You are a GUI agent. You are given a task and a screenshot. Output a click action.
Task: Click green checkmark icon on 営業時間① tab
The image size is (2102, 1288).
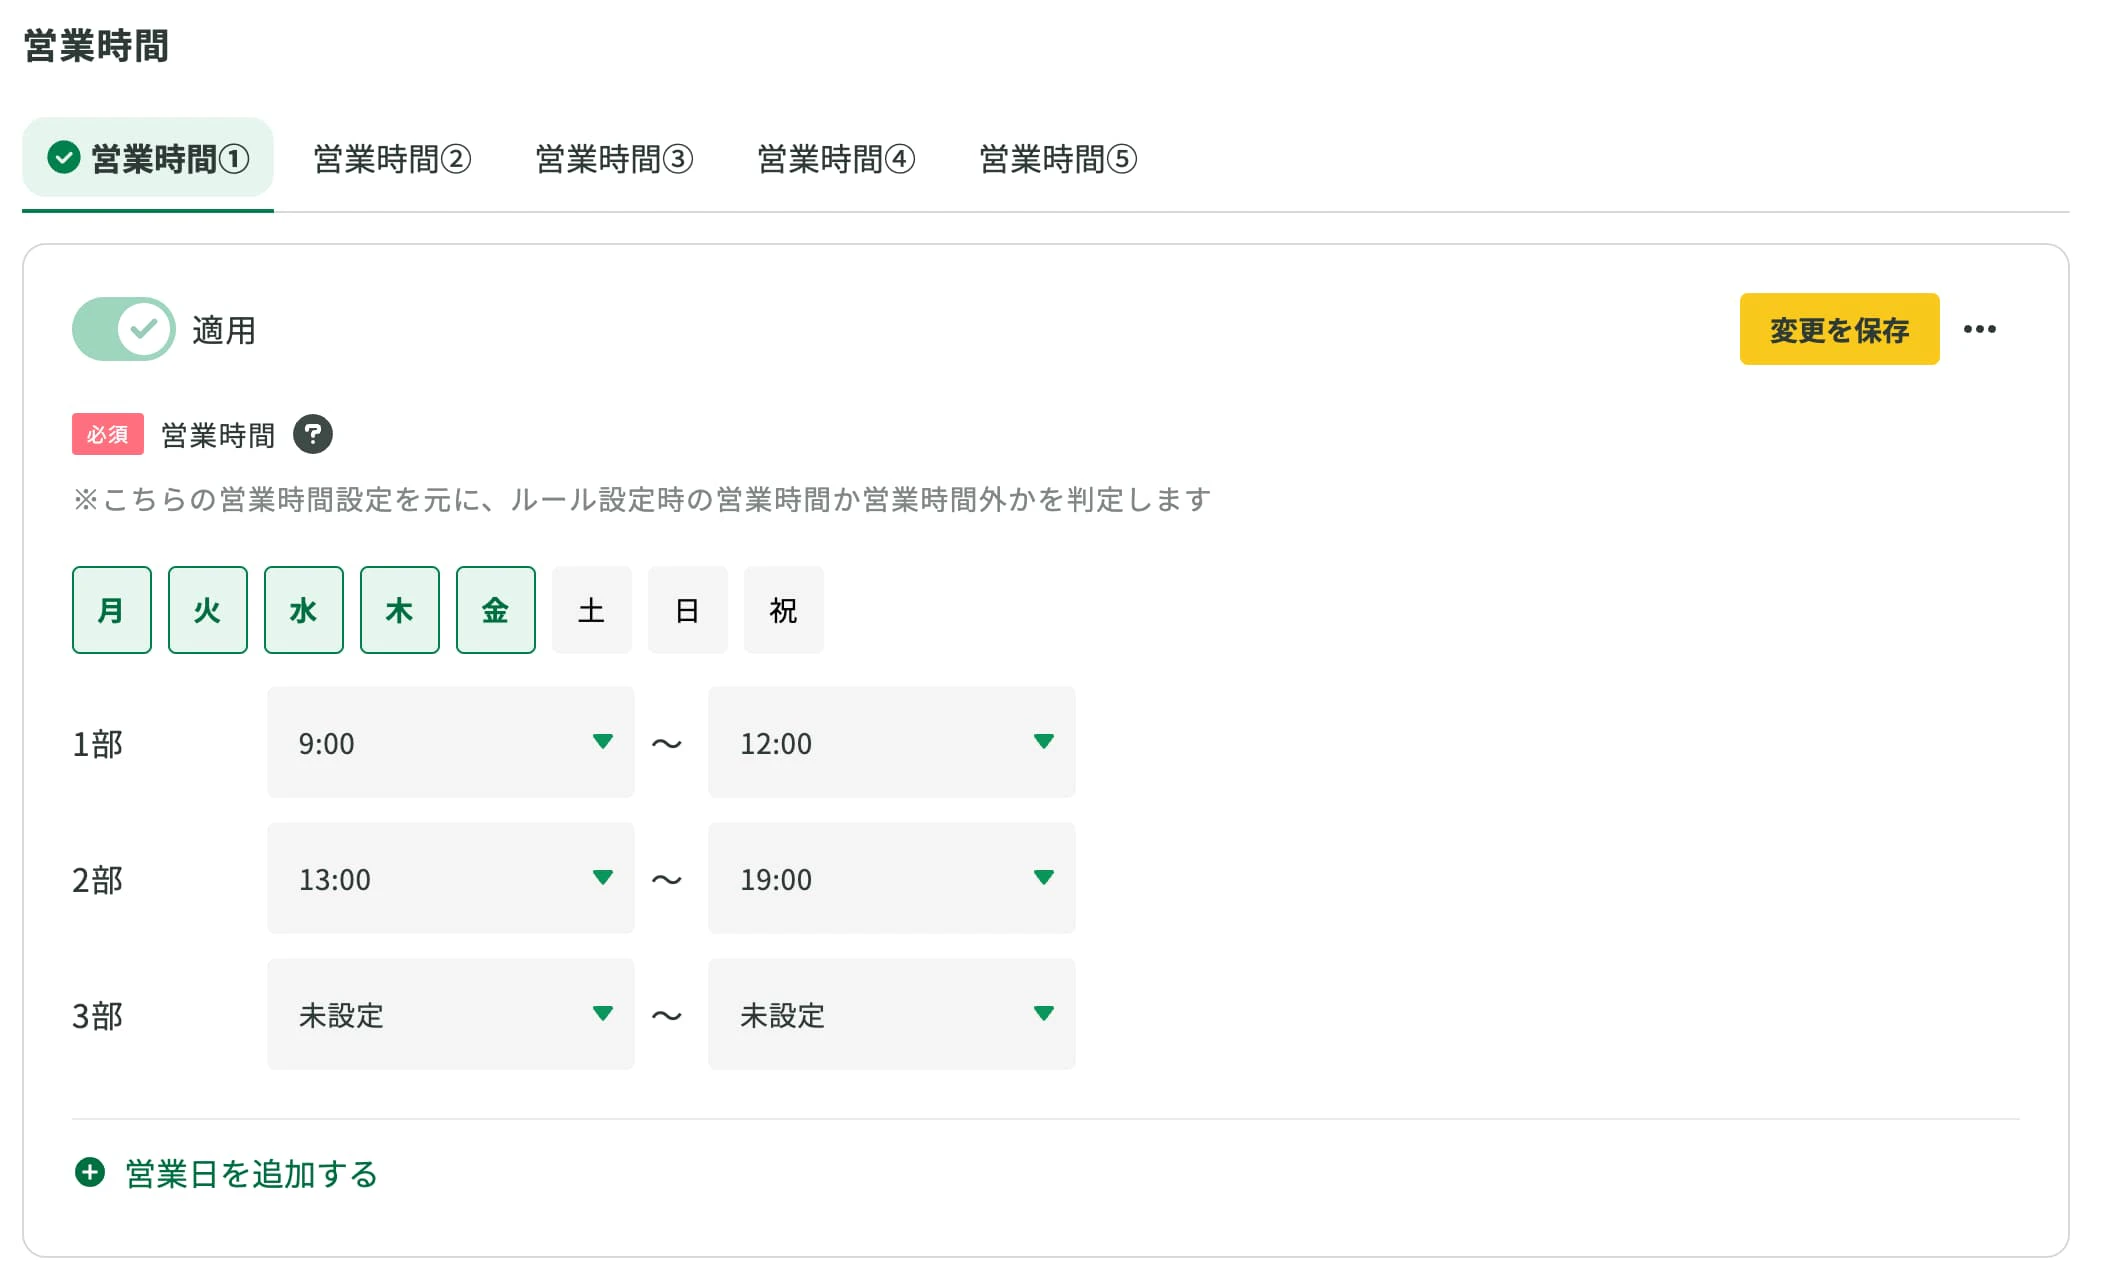64,157
